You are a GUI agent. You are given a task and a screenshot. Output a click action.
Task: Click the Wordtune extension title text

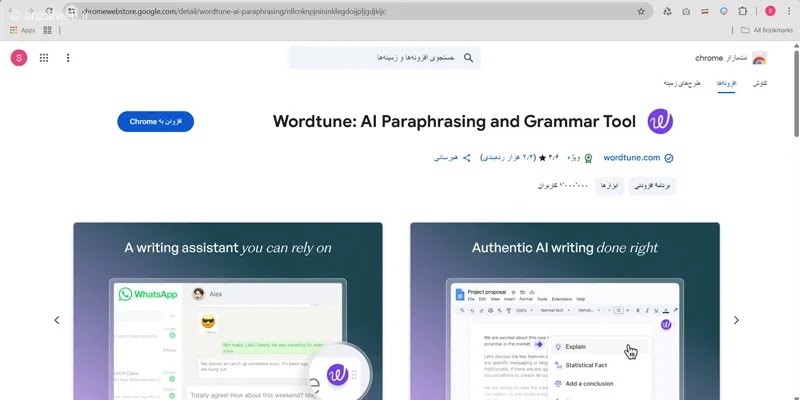pyautogui.click(x=454, y=121)
